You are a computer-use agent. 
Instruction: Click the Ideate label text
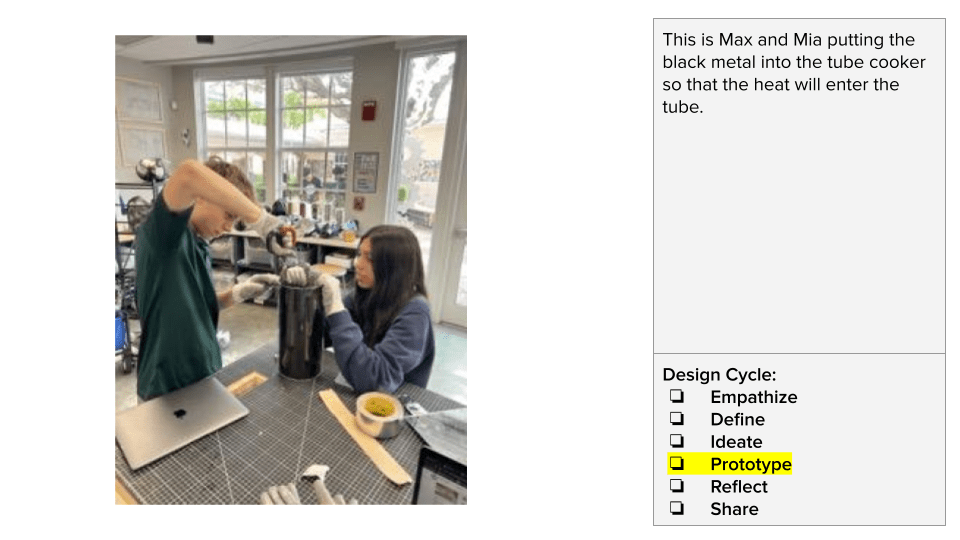736,442
